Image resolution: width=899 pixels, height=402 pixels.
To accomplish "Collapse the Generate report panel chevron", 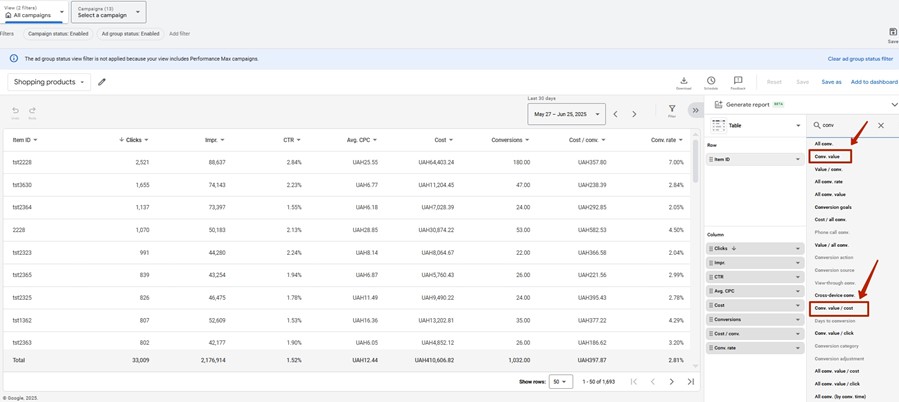I will click(x=893, y=104).
